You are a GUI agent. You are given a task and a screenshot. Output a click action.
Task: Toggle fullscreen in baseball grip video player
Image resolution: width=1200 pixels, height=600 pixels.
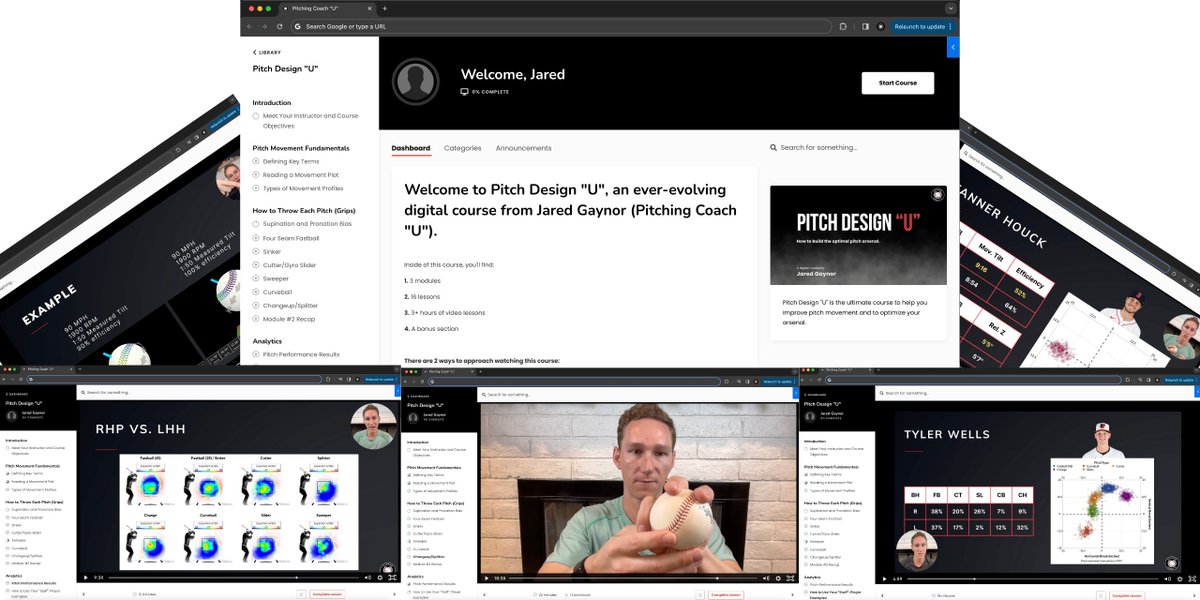(x=790, y=577)
